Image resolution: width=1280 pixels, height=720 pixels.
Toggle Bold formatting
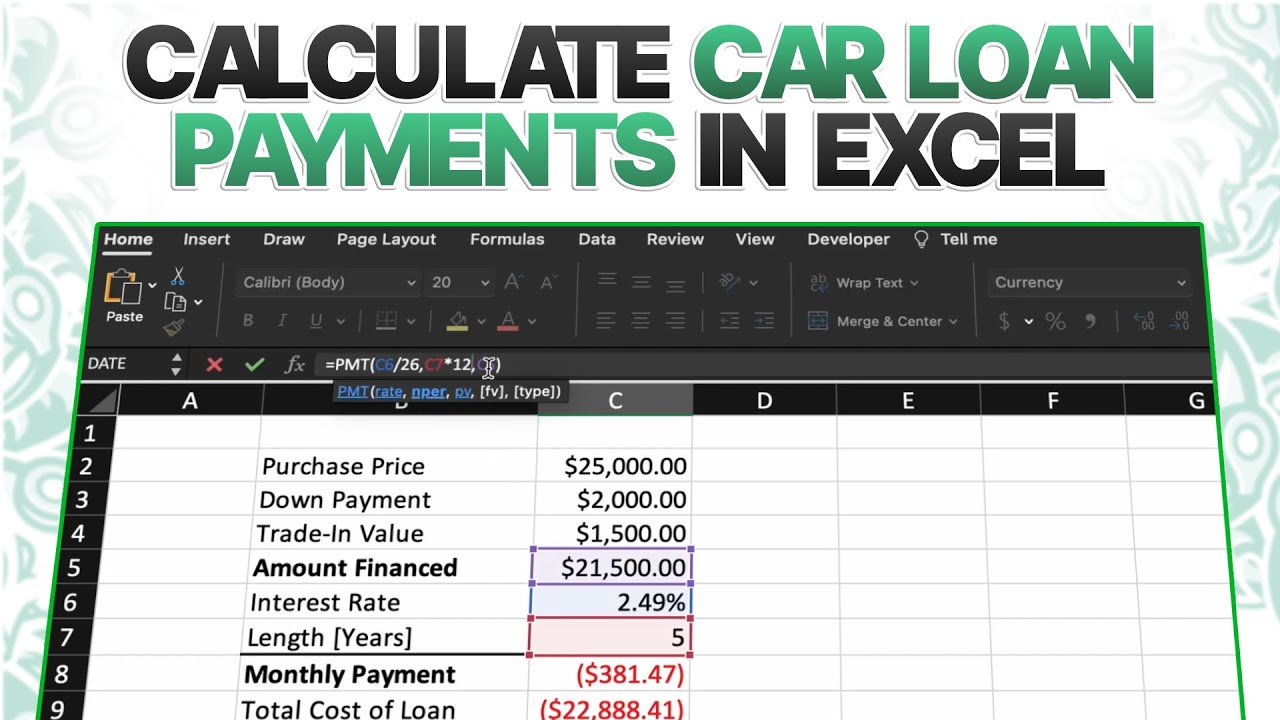point(248,321)
